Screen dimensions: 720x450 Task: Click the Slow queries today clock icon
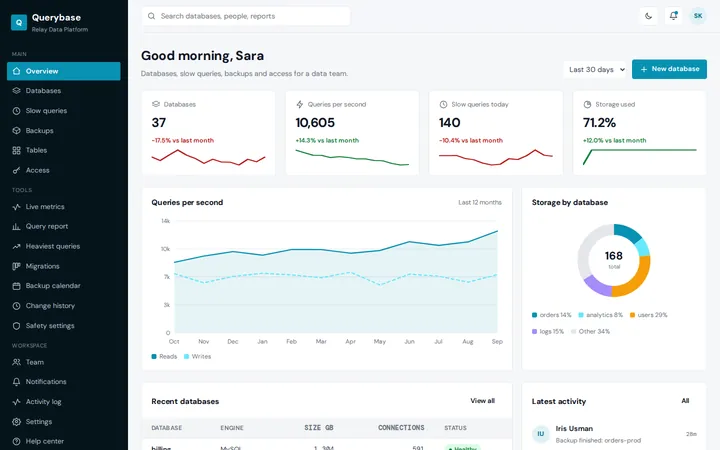click(x=443, y=104)
